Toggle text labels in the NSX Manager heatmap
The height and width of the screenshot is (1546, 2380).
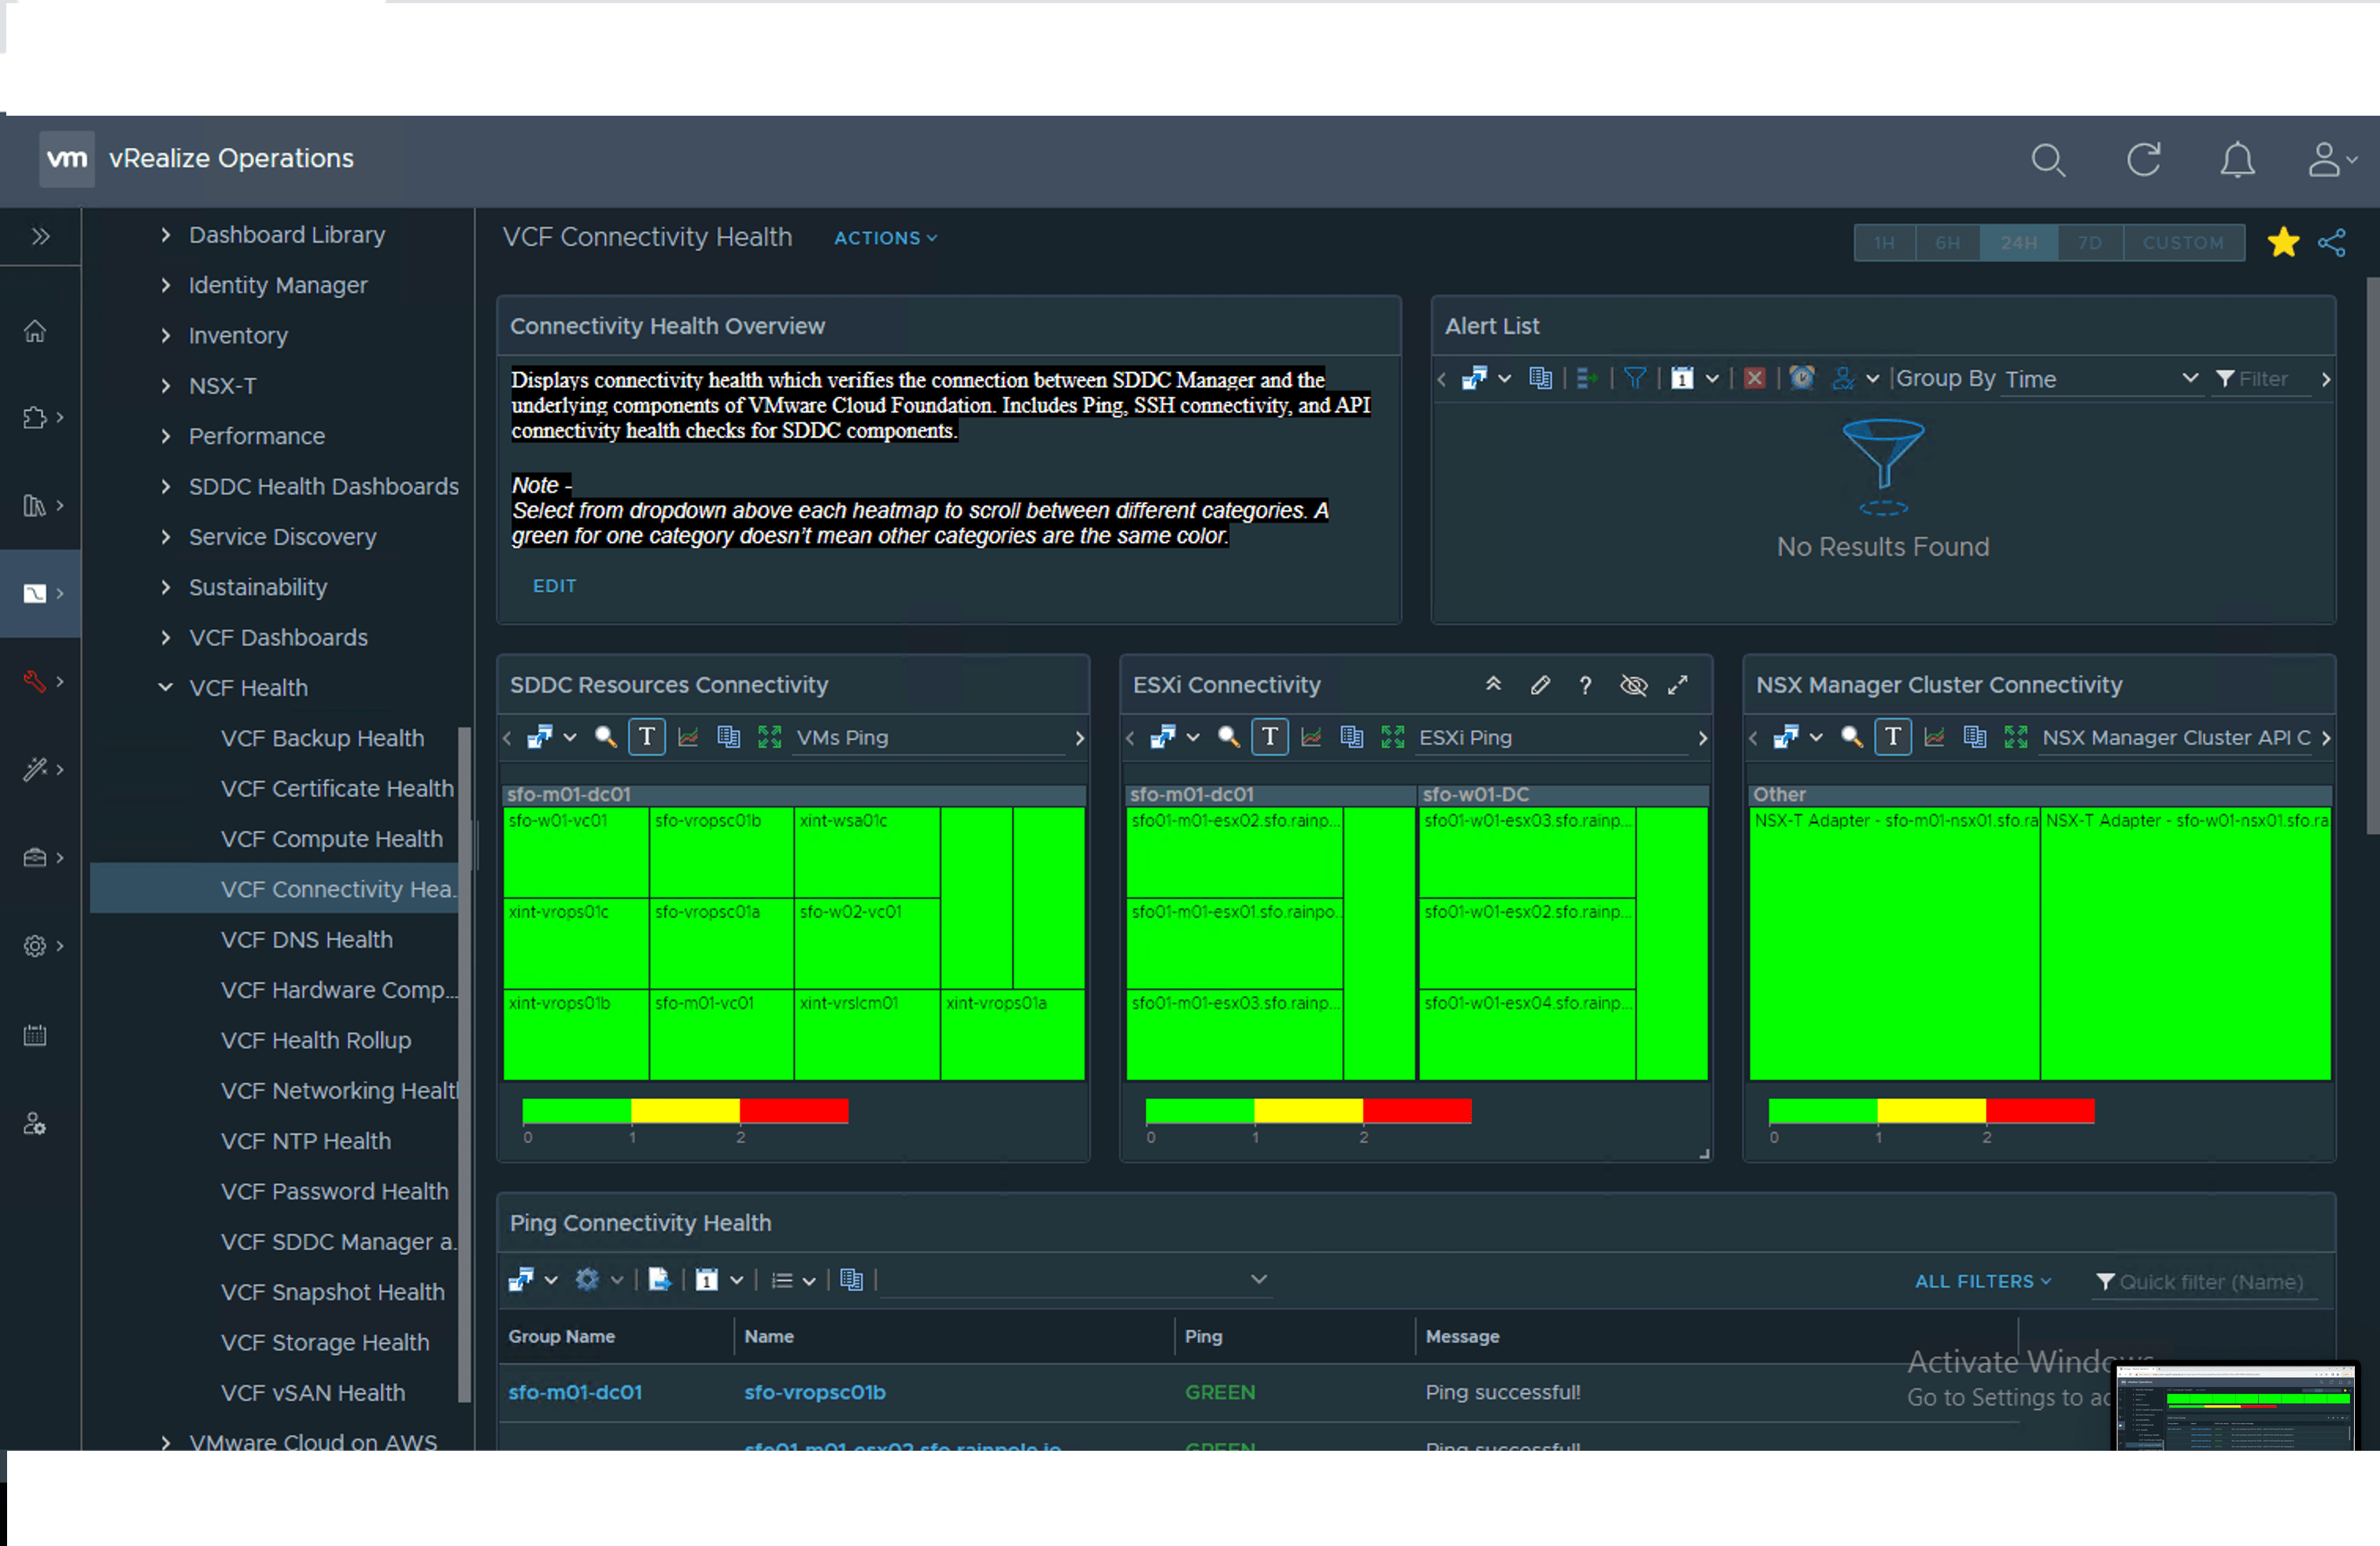[1892, 738]
